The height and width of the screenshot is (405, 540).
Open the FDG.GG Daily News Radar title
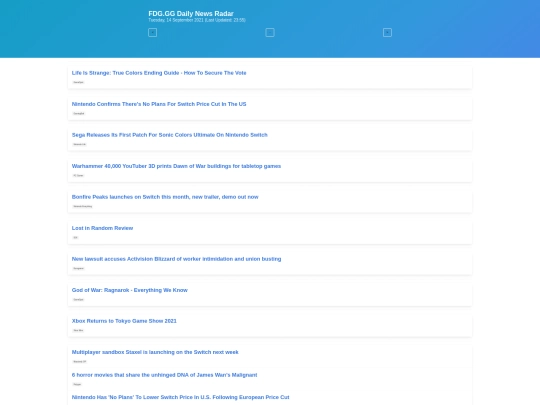coord(191,13)
